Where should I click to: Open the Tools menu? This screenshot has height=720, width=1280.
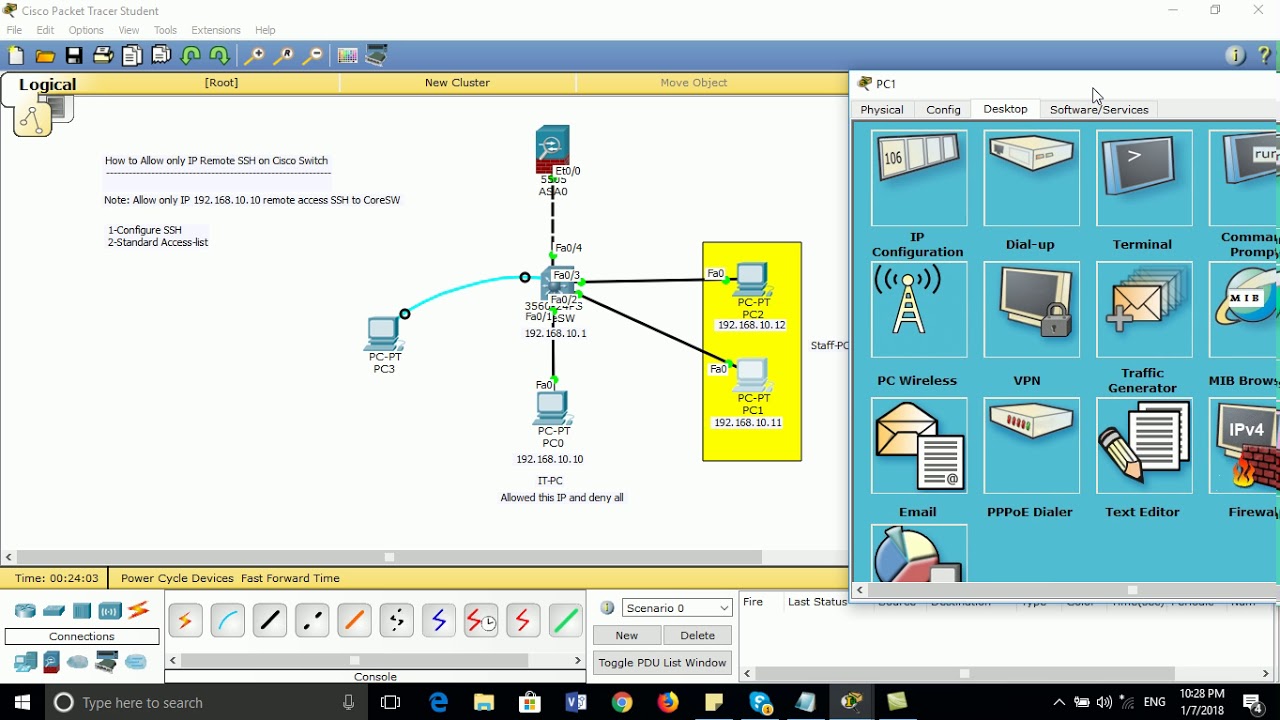tap(165, 30)
